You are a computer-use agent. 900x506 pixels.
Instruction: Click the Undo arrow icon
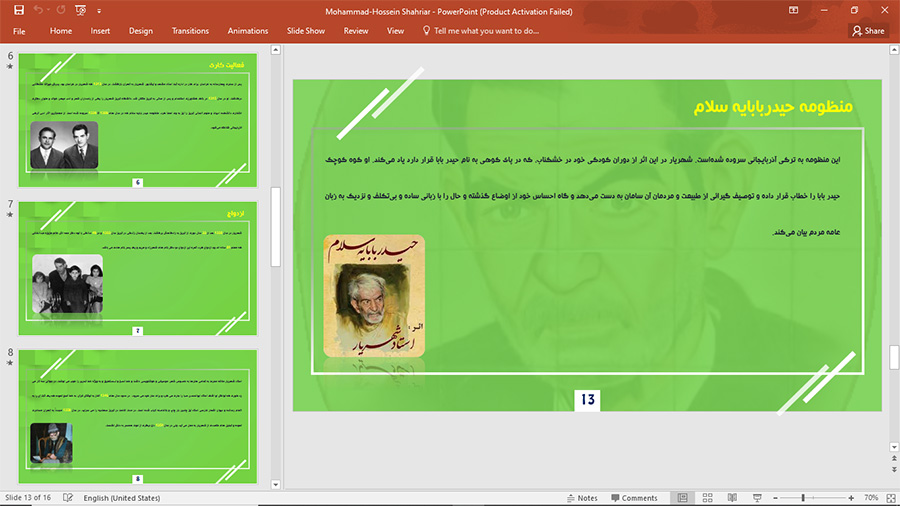pyautogui.click(x=39, y=10)
